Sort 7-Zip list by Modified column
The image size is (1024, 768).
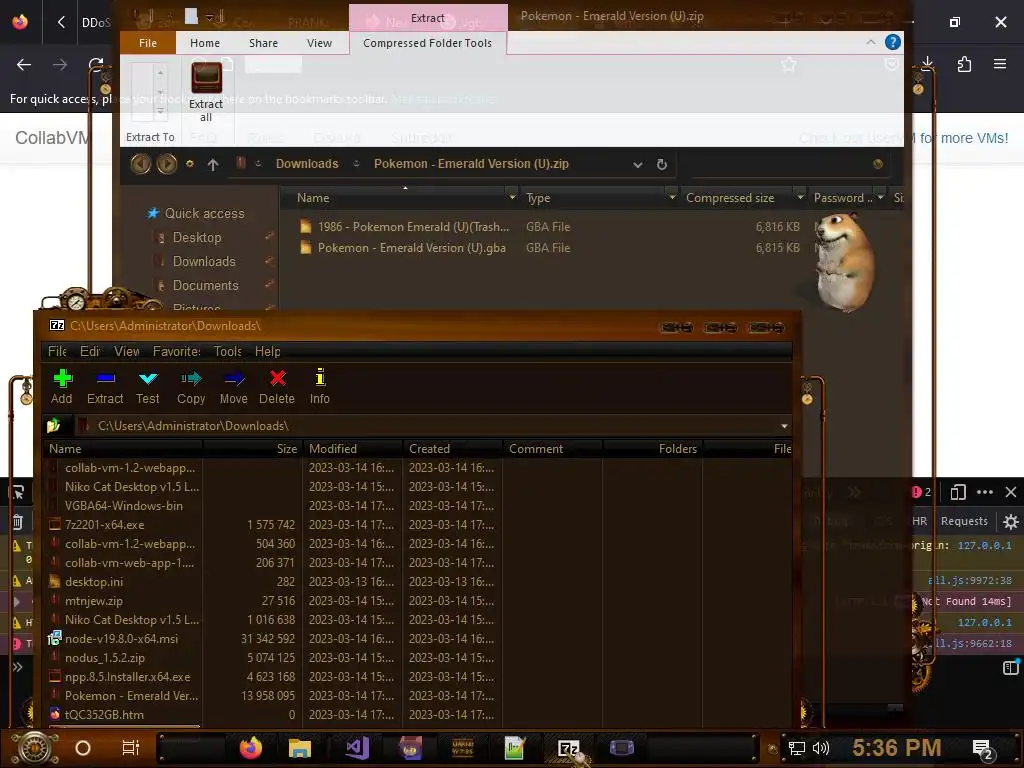[353, 449]
